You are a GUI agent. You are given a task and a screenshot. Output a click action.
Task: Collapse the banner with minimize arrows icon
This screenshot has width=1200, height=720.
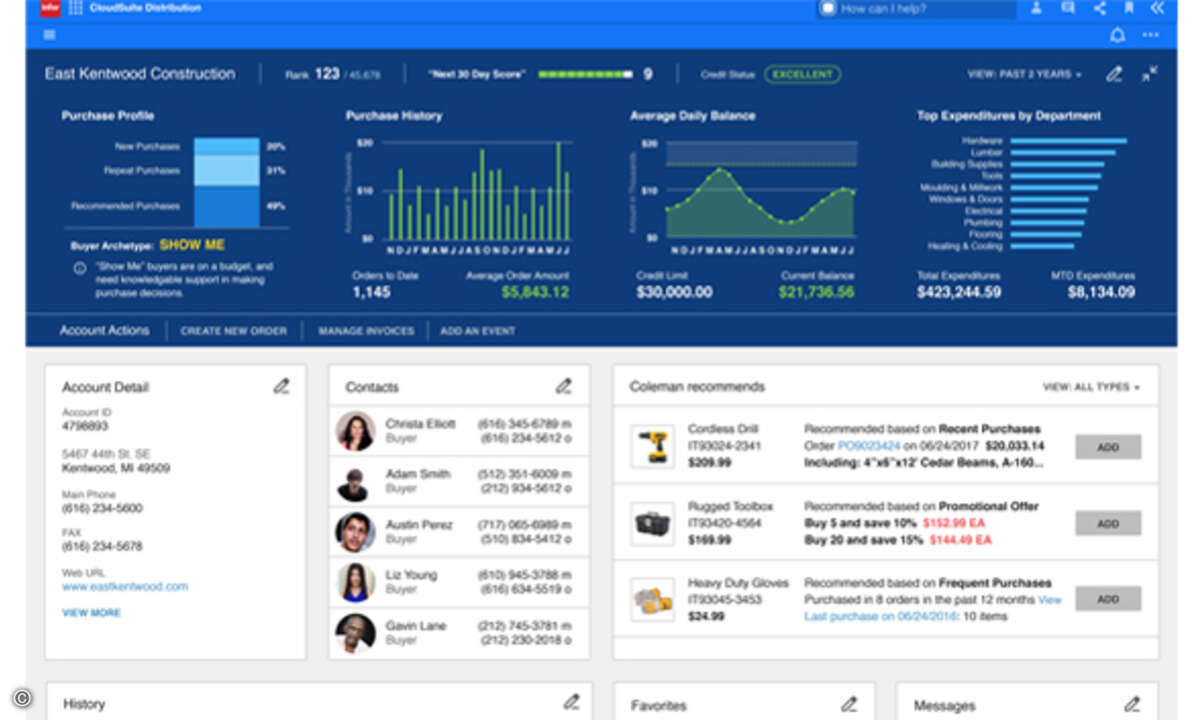(1150, 74)
